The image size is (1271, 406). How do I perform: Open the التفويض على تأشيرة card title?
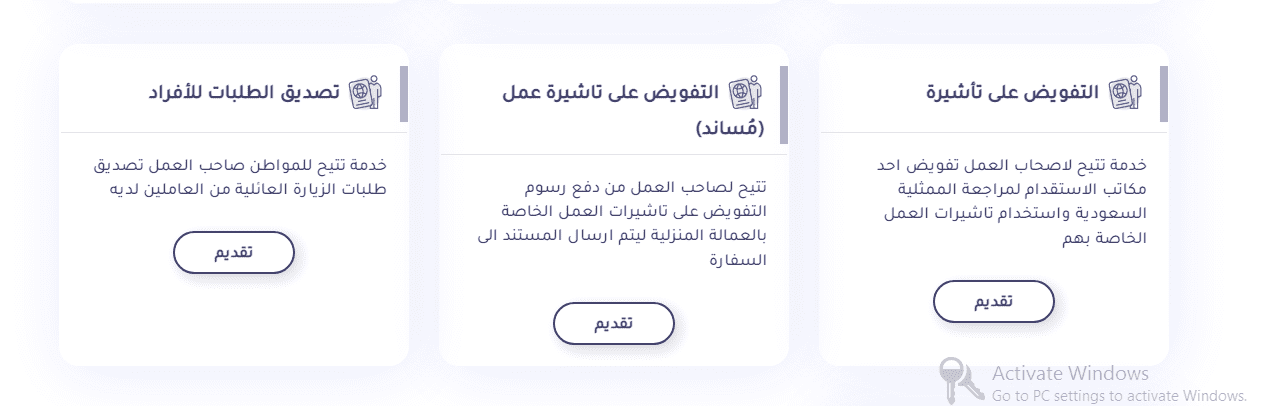point(1013,93)
